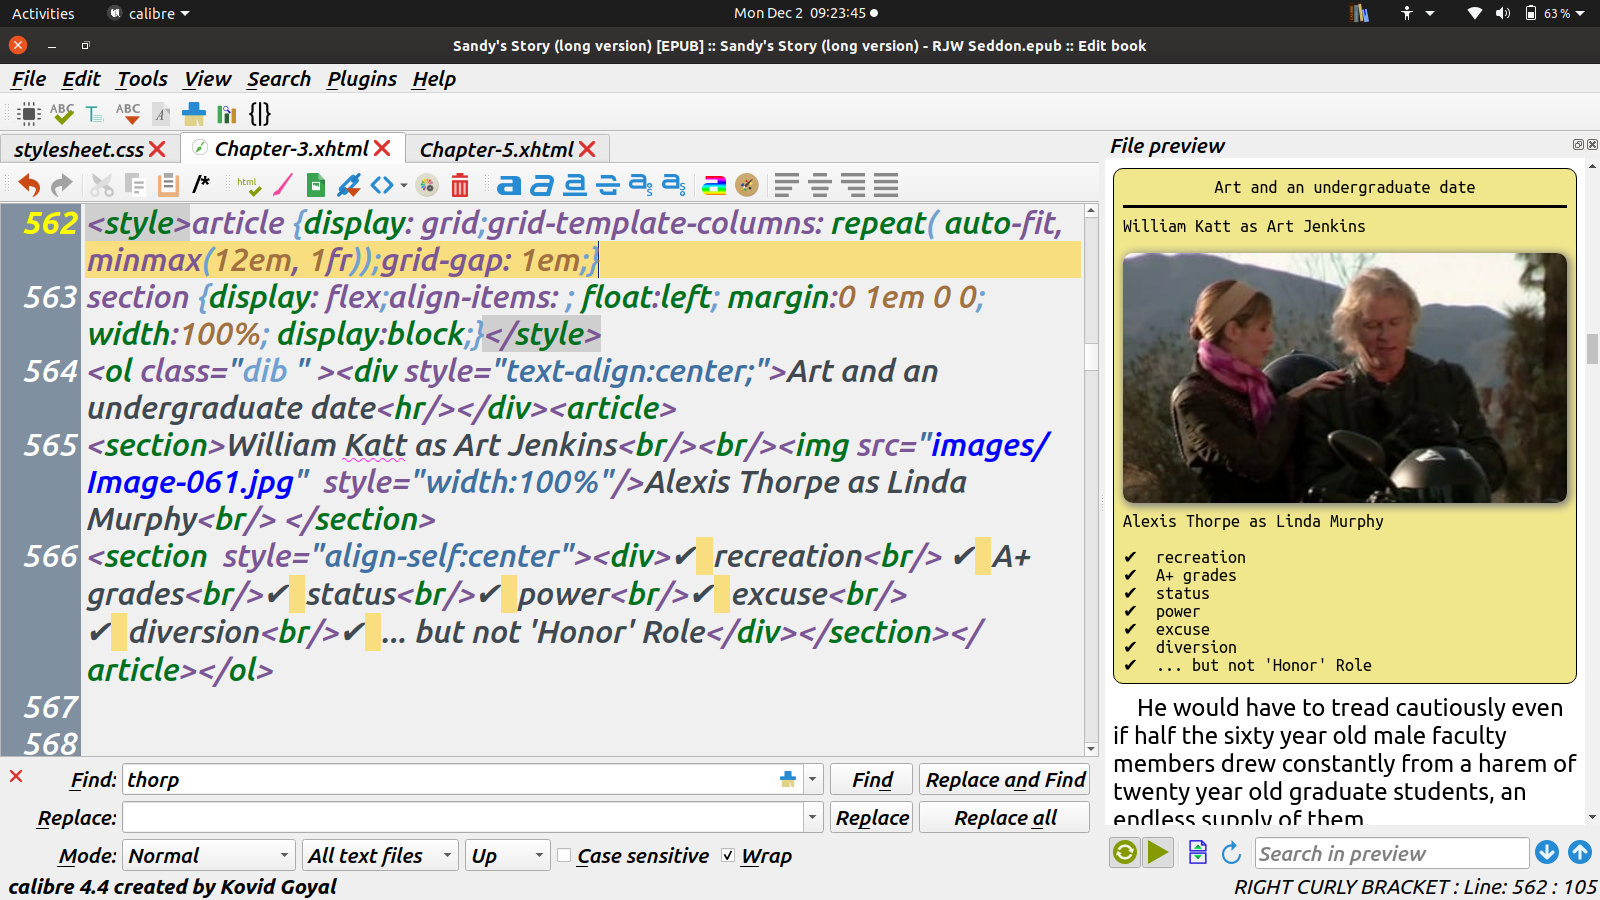
Task: Open the Mode dropdown set to Normal
Action: click(208, 856)
